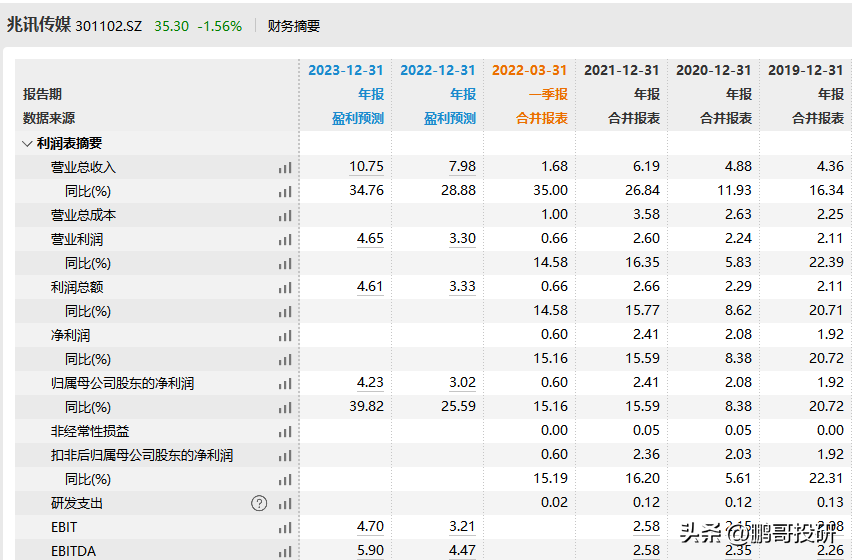Select the 财务摘要 tab
Viewport: 852px width, 560px height.
[293, 26]
